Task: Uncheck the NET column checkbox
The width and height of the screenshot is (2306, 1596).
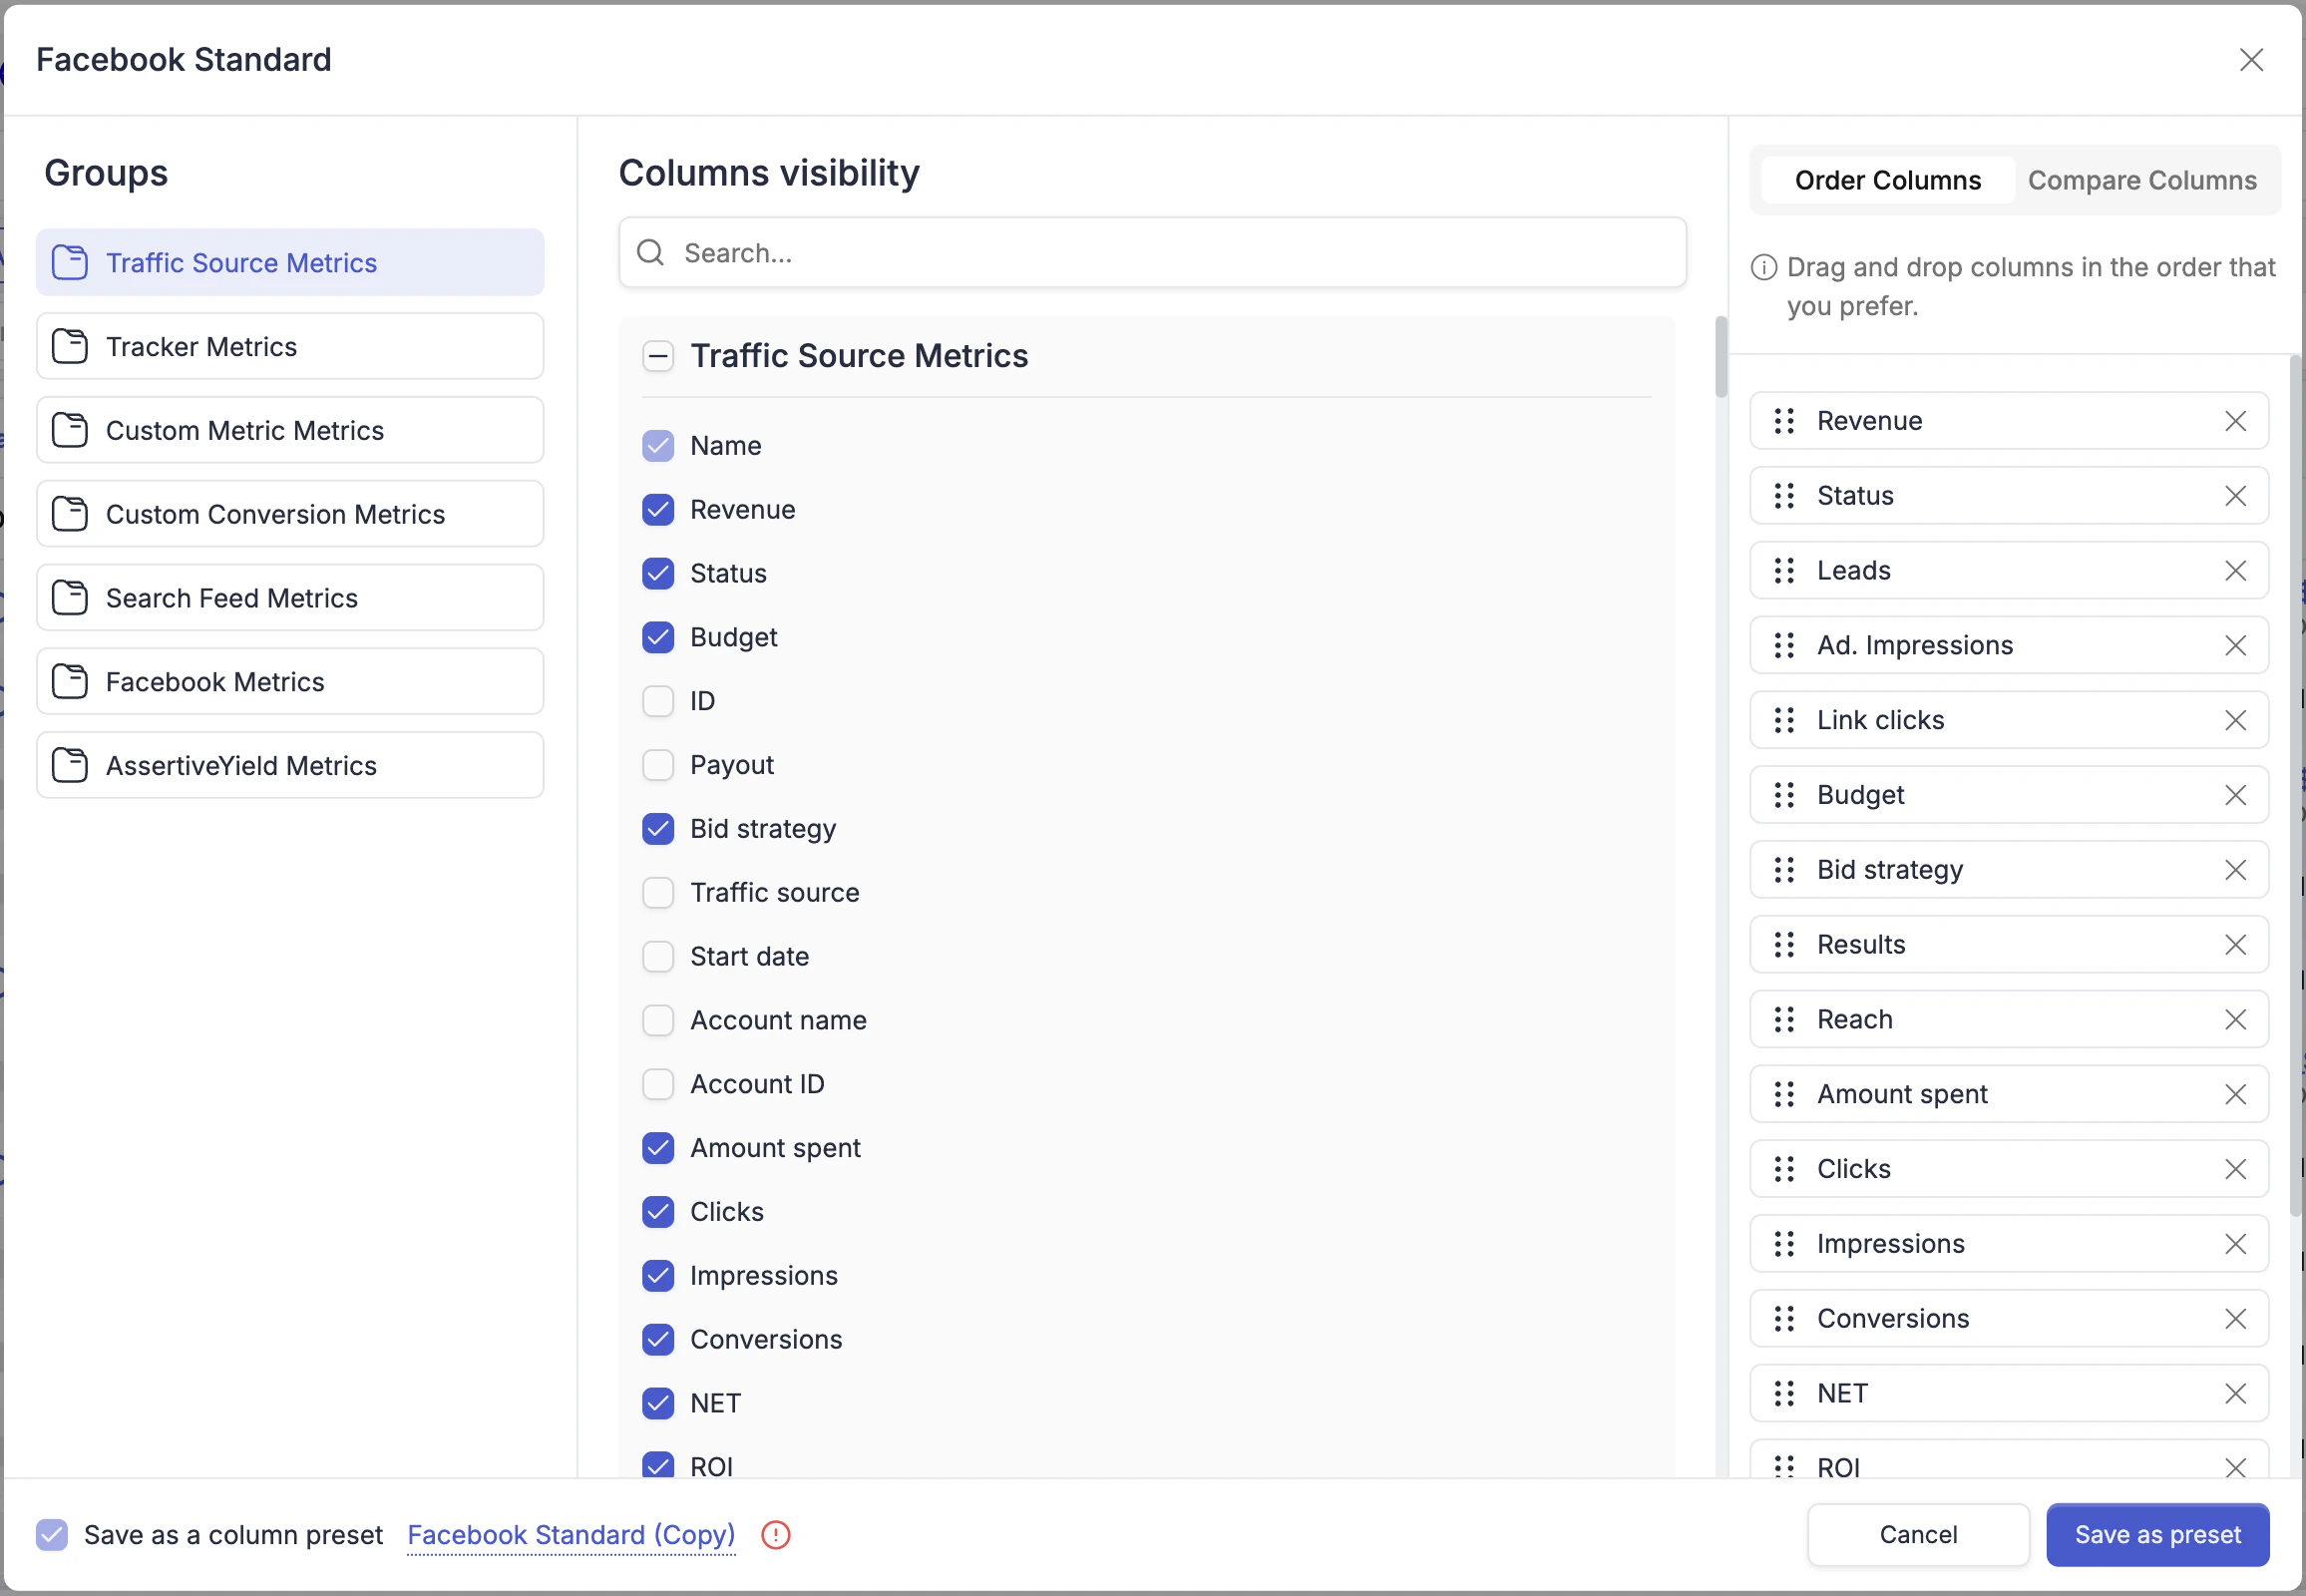Action: coord(658,1404)
